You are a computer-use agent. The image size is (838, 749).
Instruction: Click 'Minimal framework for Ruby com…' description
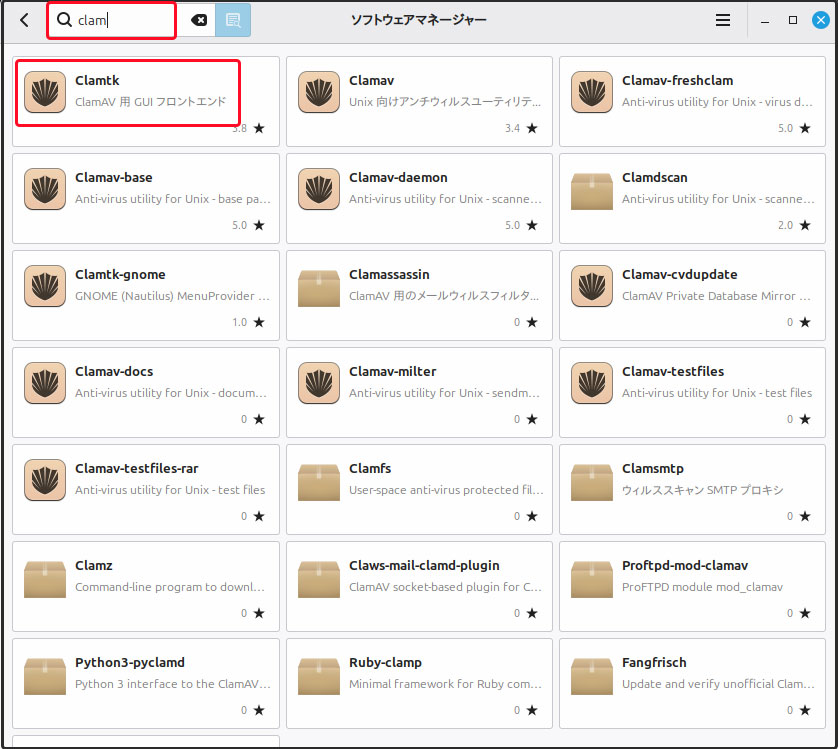pos(445,684)
